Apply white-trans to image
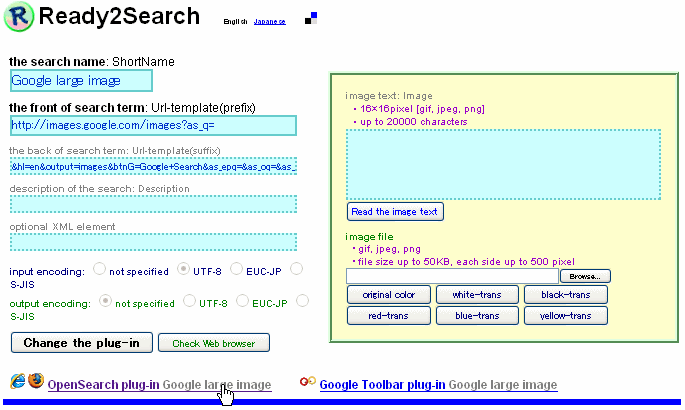 click(477, 295)
